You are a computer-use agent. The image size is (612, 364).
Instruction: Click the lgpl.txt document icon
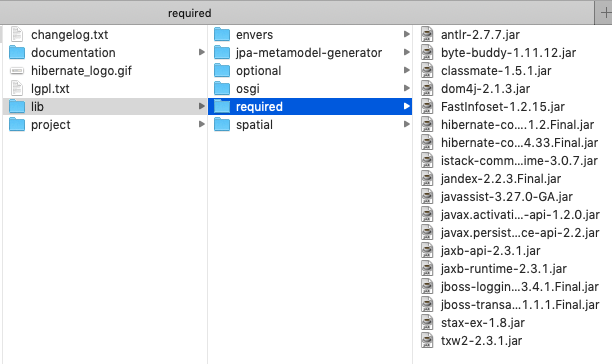tap(17, 88)
